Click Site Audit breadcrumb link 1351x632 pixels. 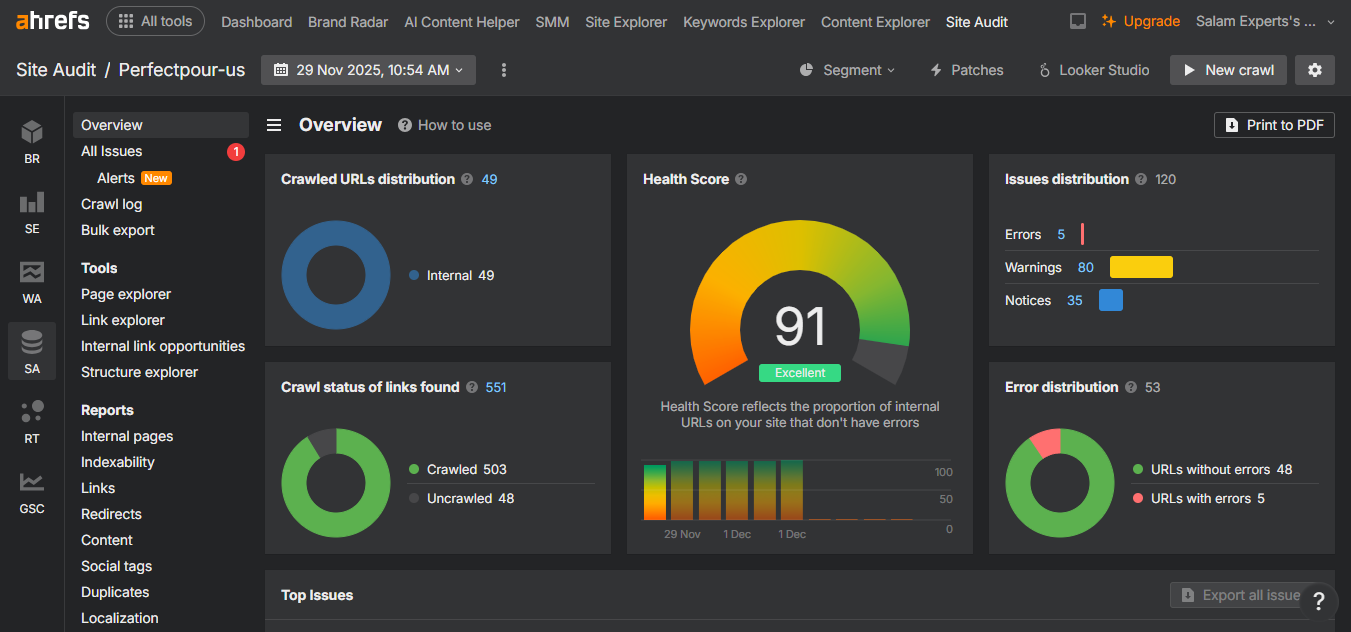click(x=56, y=70)
